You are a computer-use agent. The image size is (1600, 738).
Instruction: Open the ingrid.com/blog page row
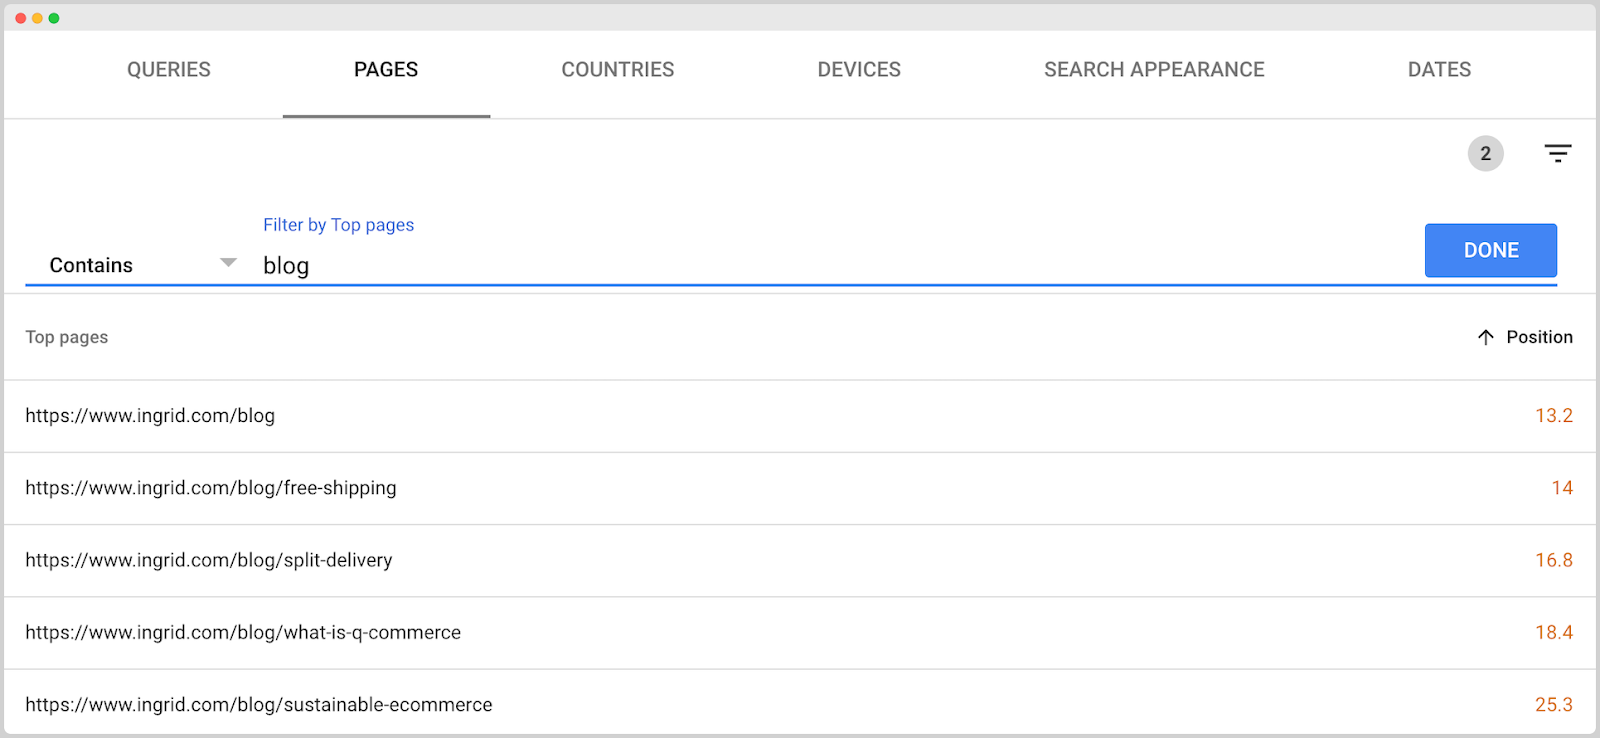click(x=150, y=416)
